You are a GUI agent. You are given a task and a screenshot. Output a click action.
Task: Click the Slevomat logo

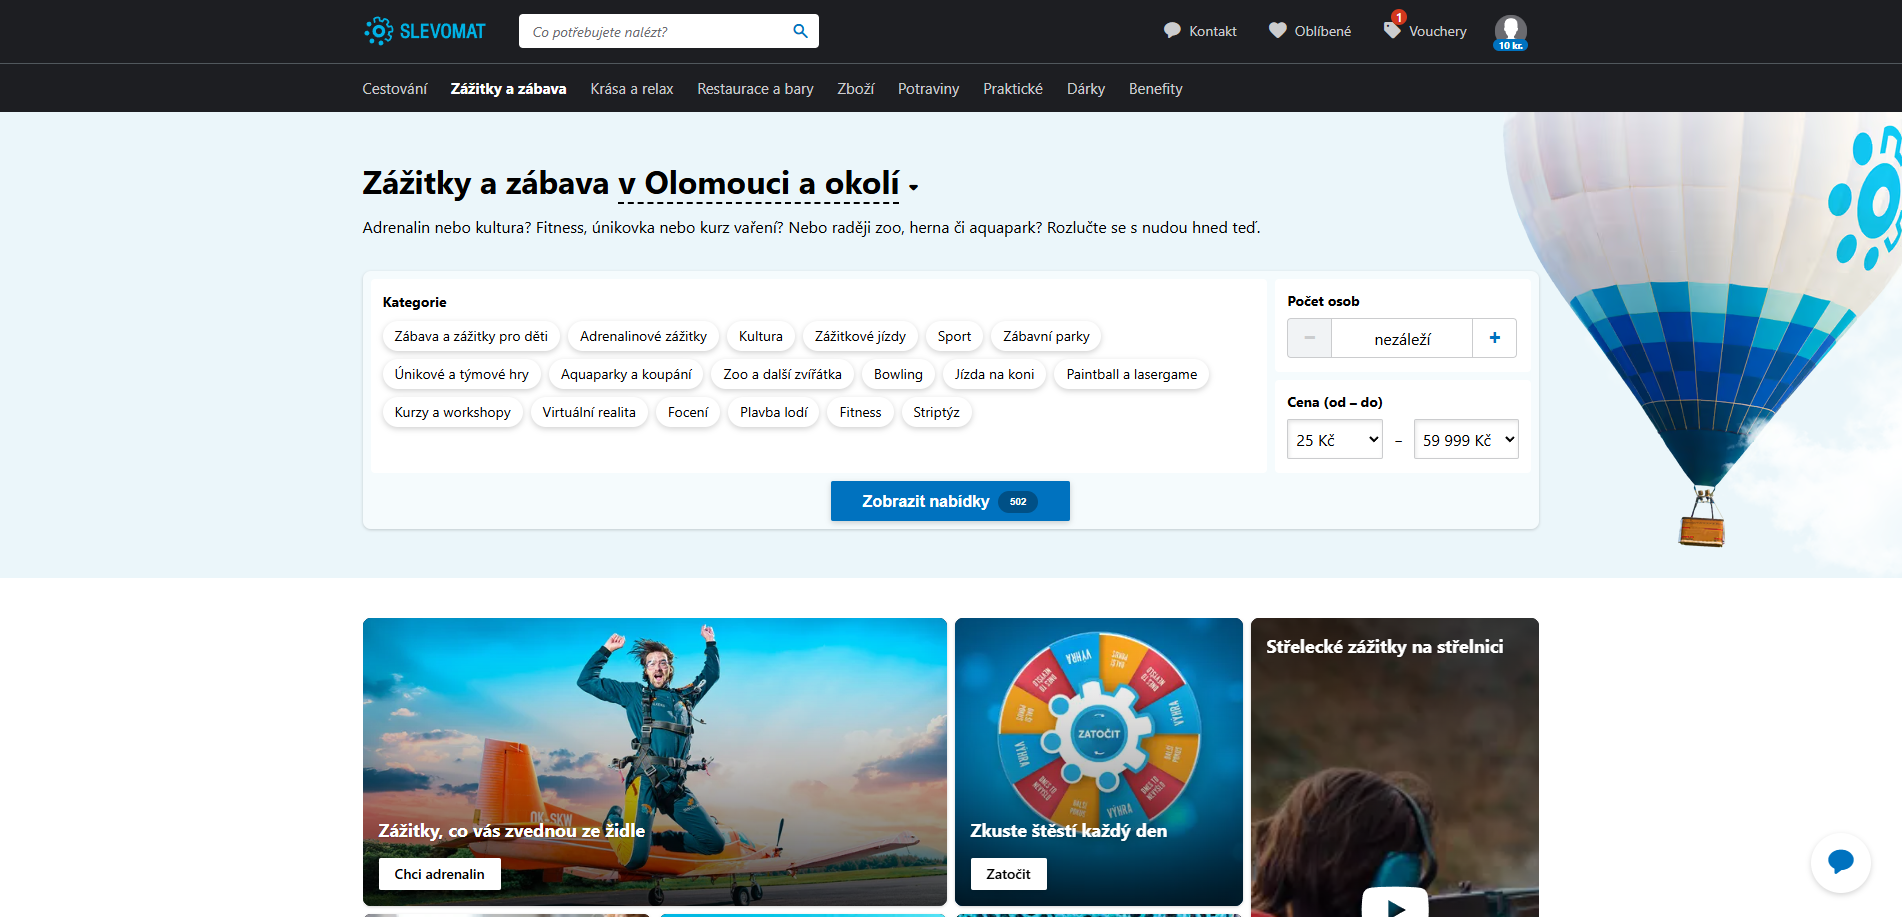[425, 31]
